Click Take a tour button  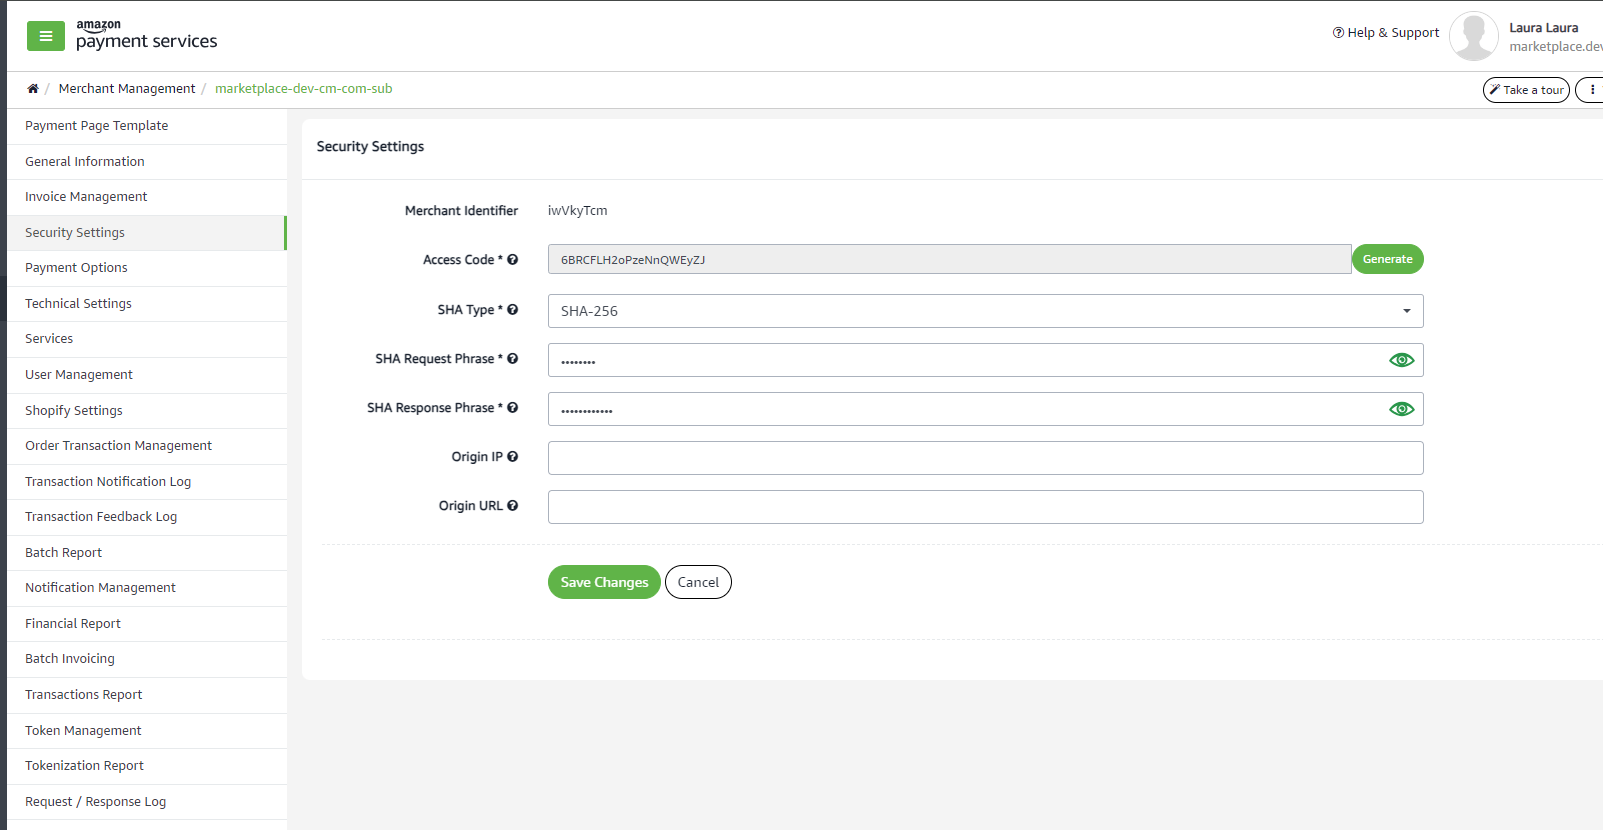point(1526,90)
